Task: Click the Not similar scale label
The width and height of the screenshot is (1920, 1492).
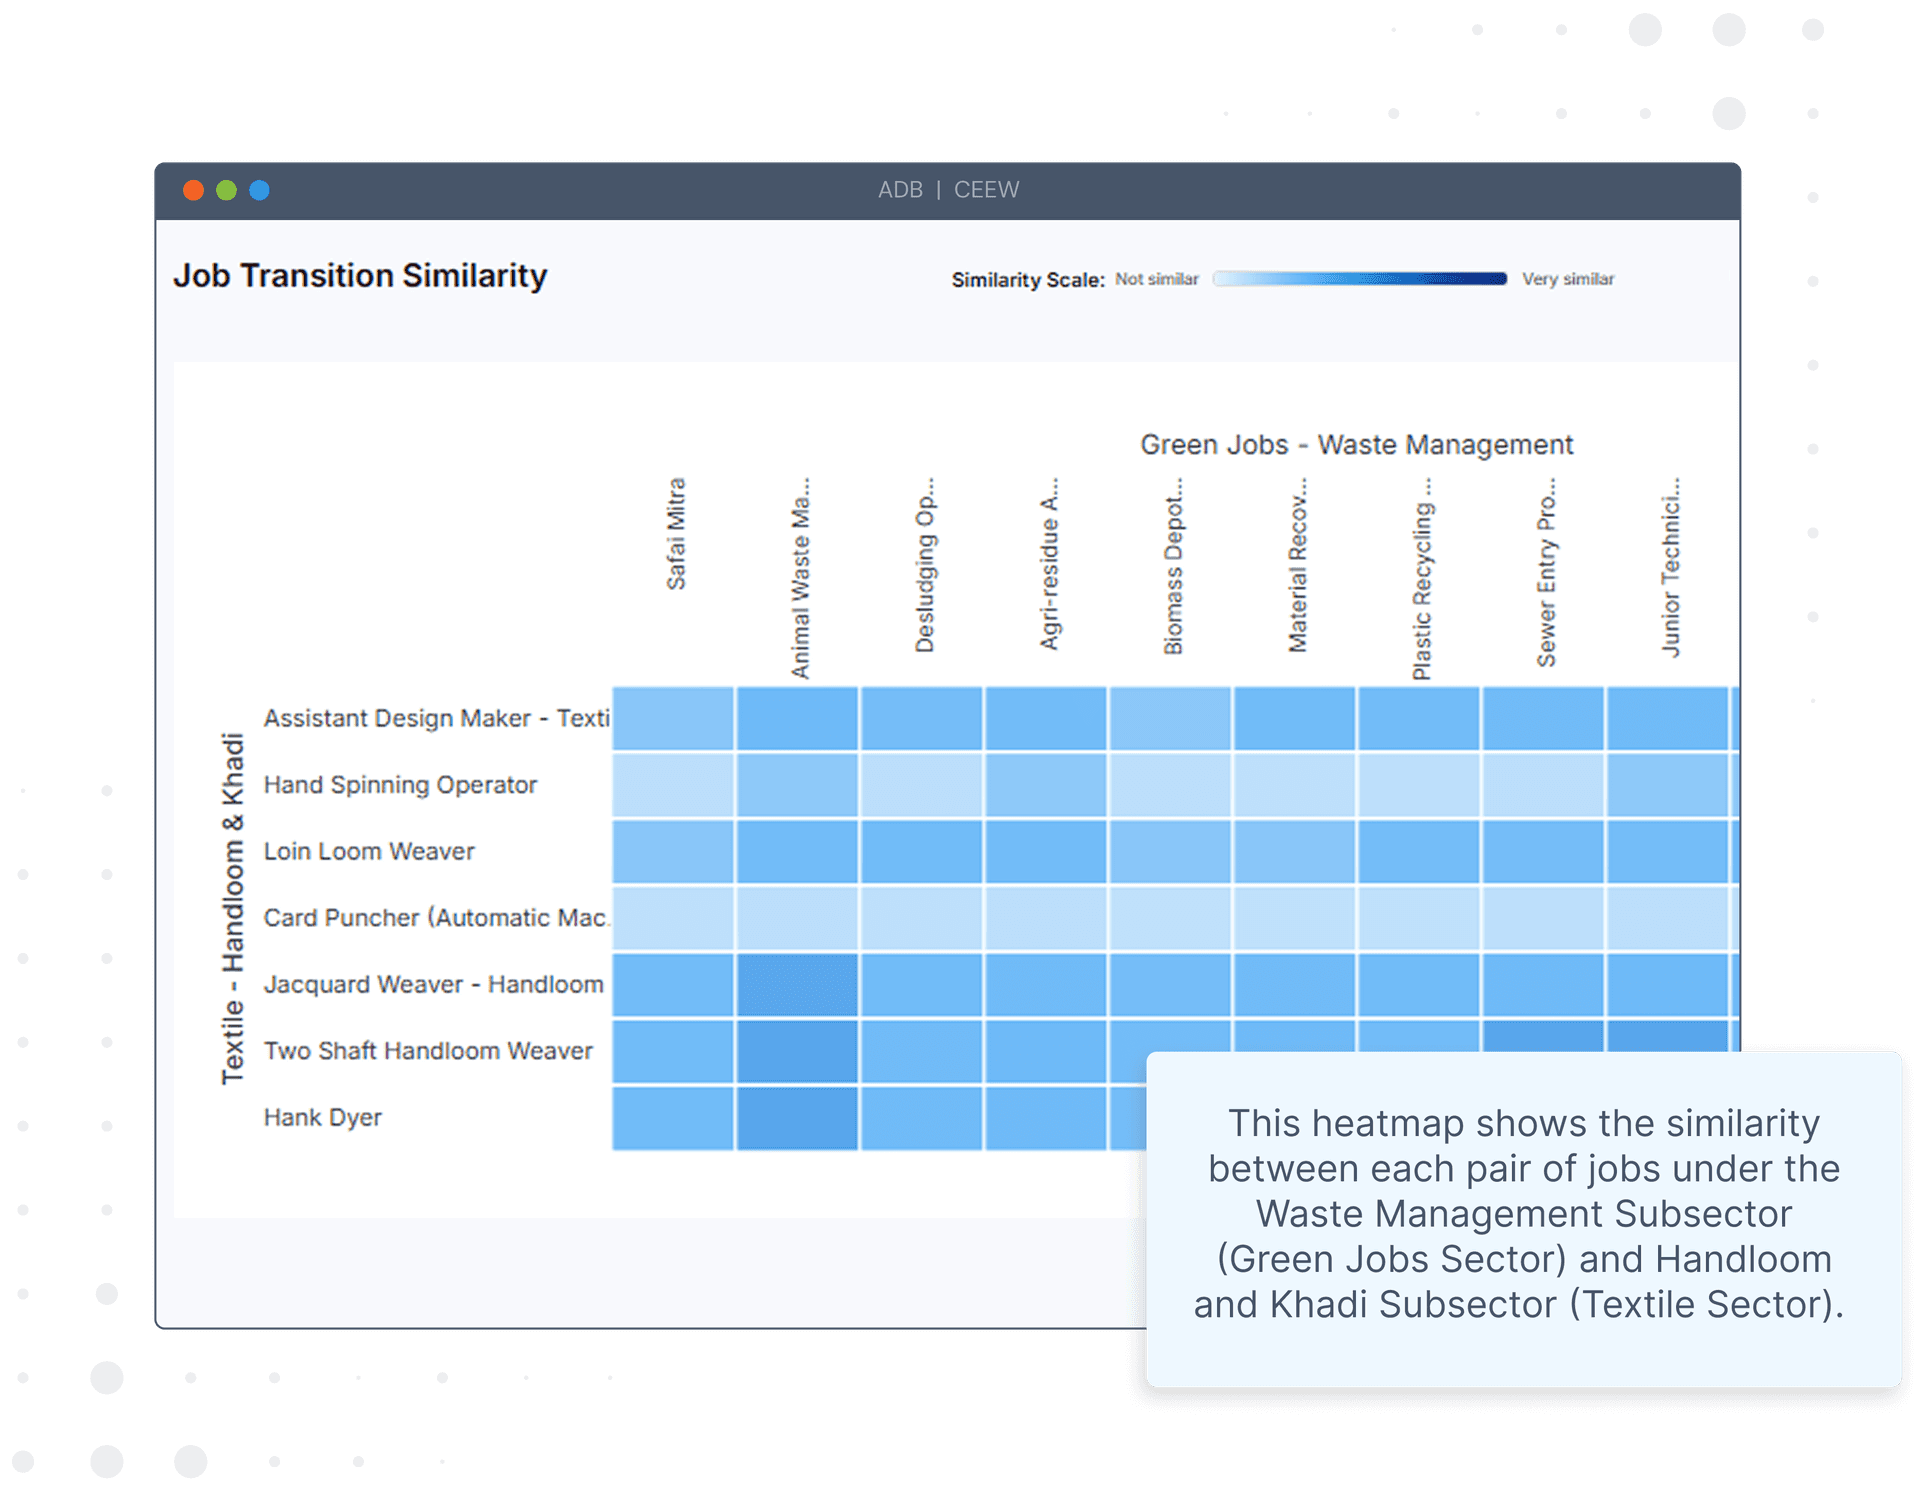Action: click(1157, 279)
